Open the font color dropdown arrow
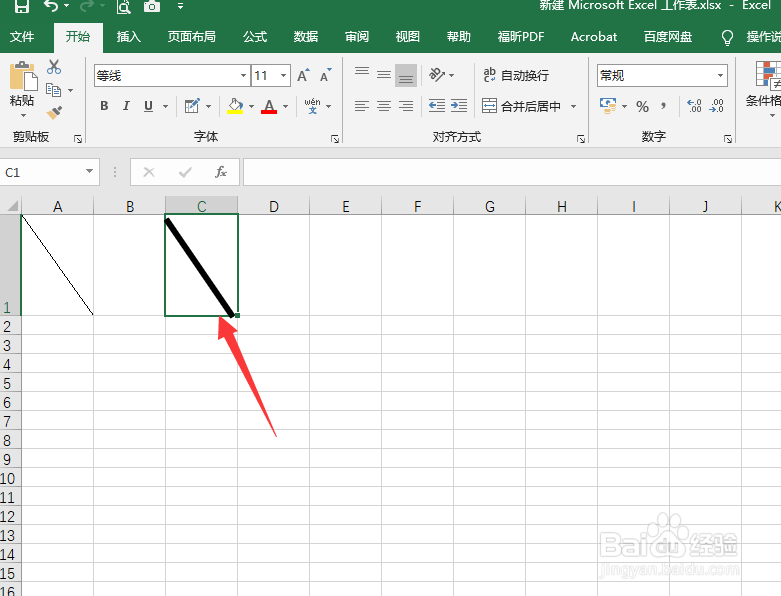Screen dimensions: 781x596 (285, 106)
